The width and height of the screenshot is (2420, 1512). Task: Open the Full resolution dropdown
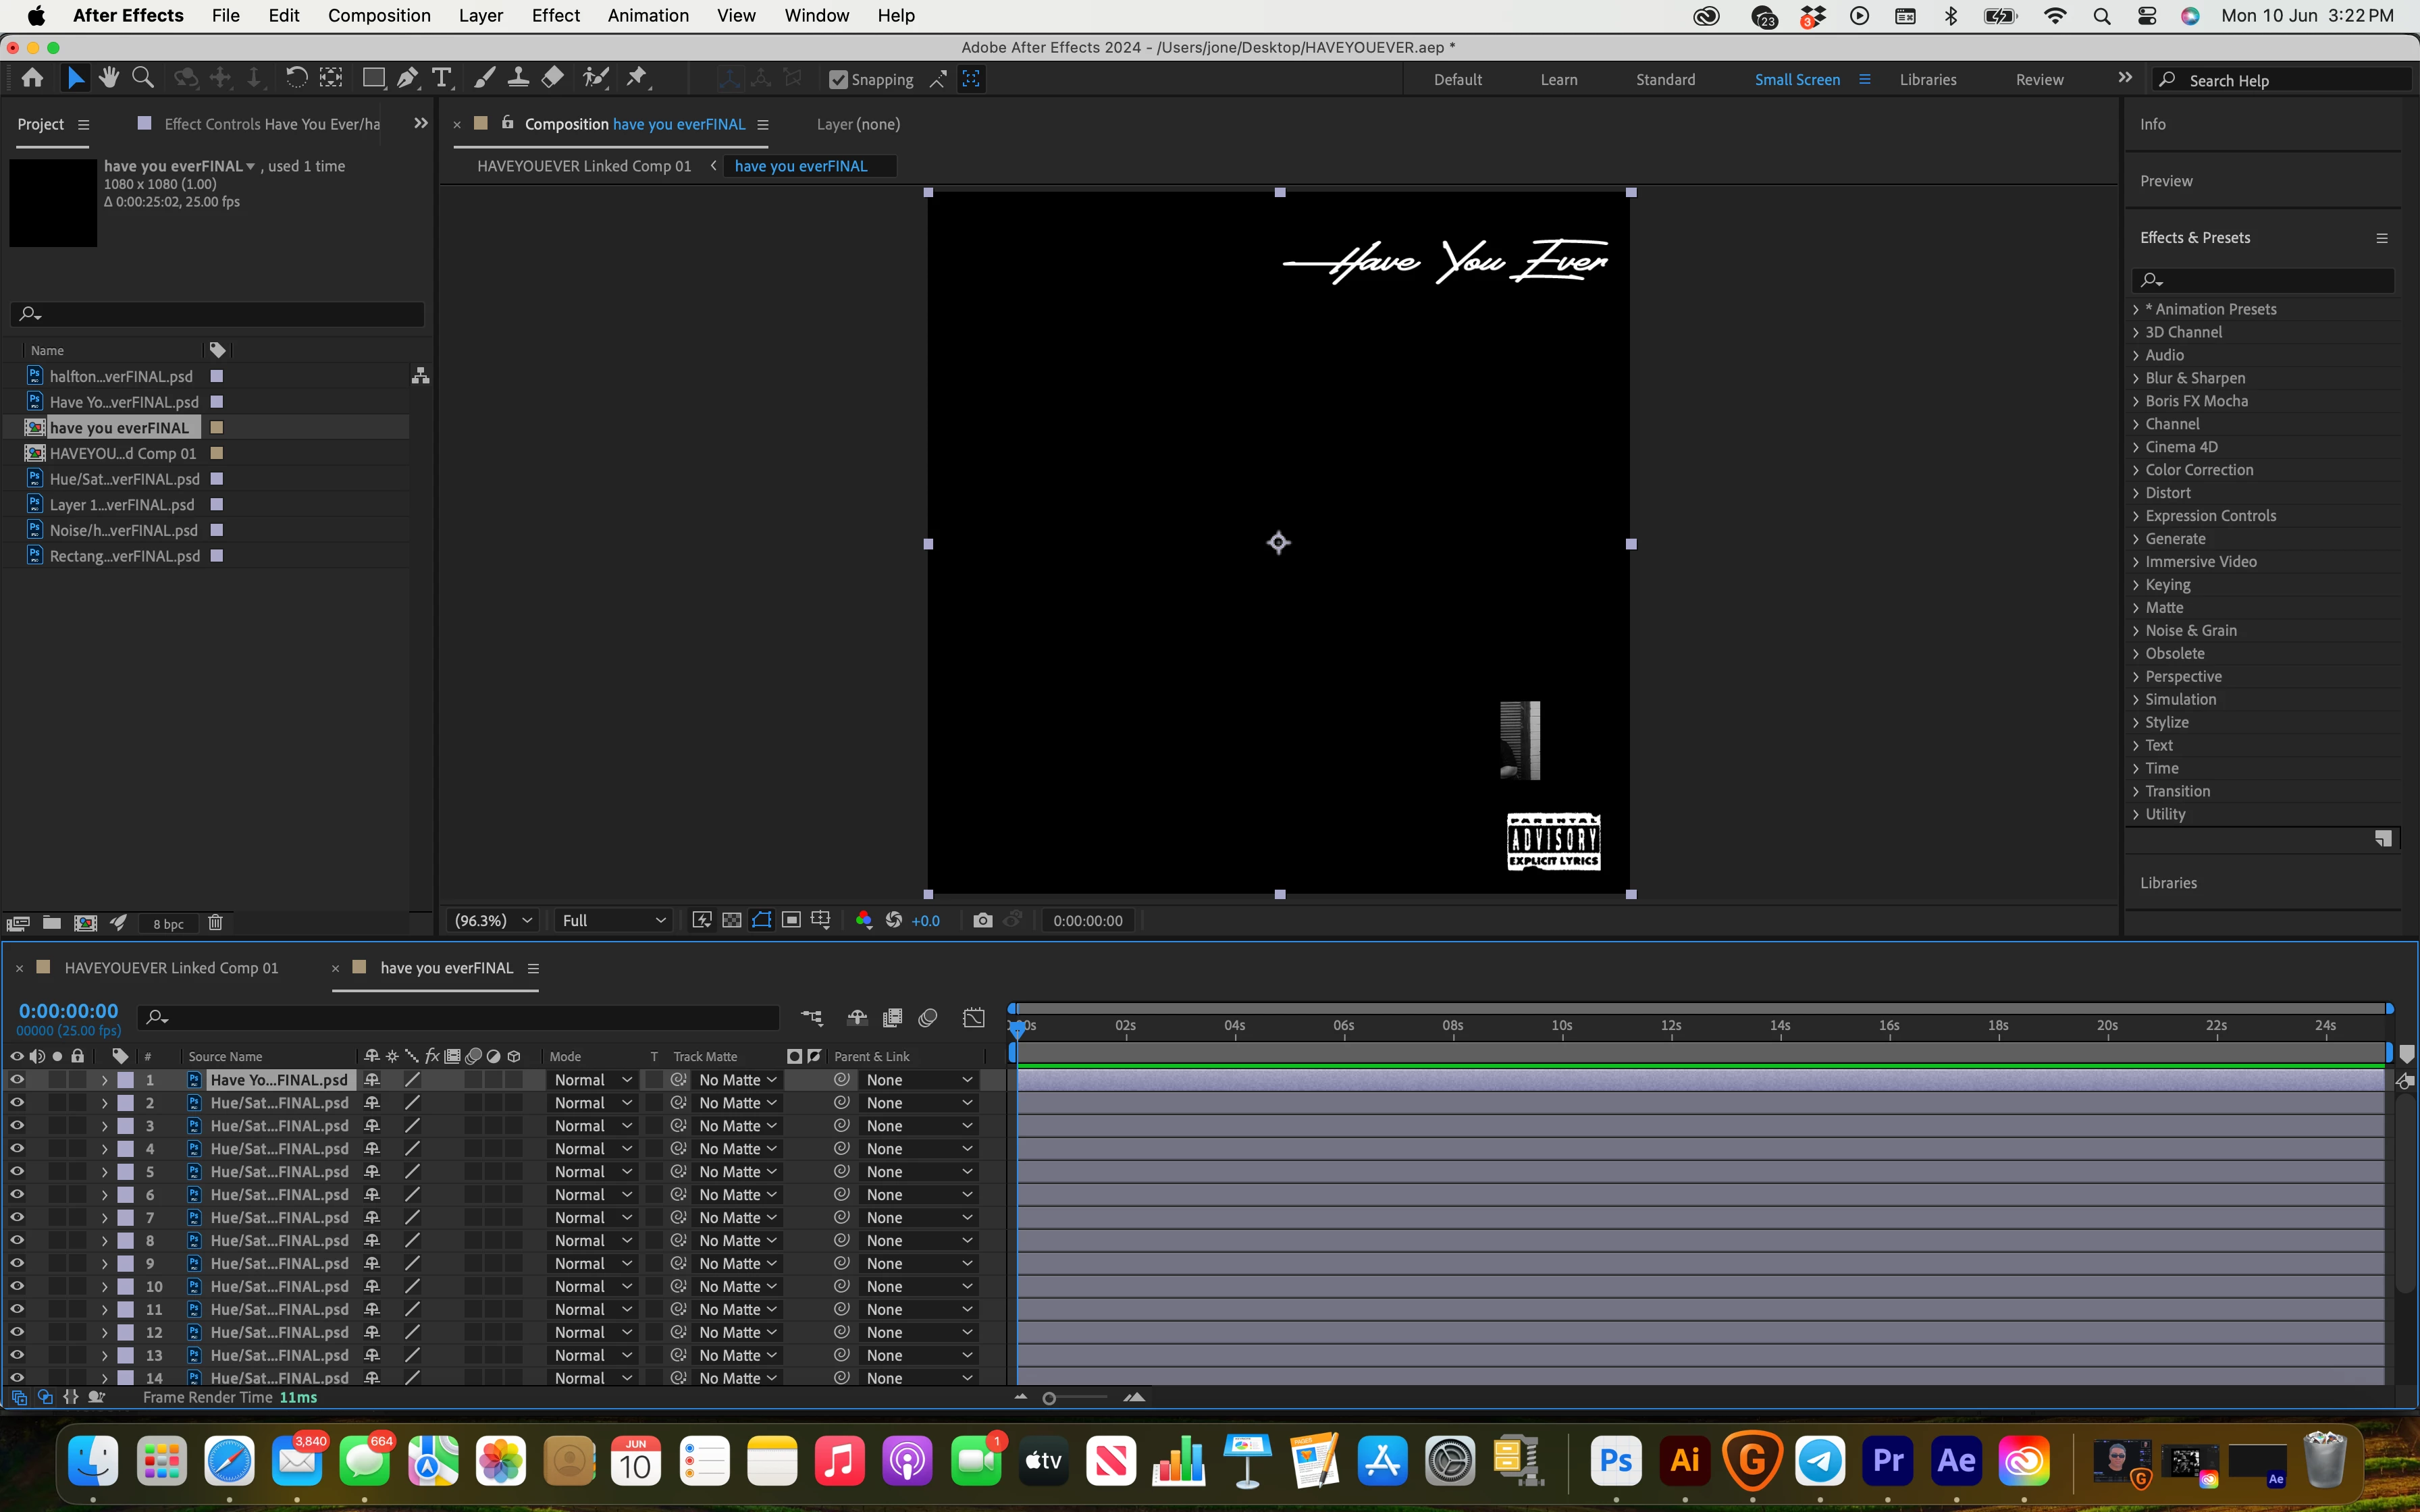(x=613, y=920)
